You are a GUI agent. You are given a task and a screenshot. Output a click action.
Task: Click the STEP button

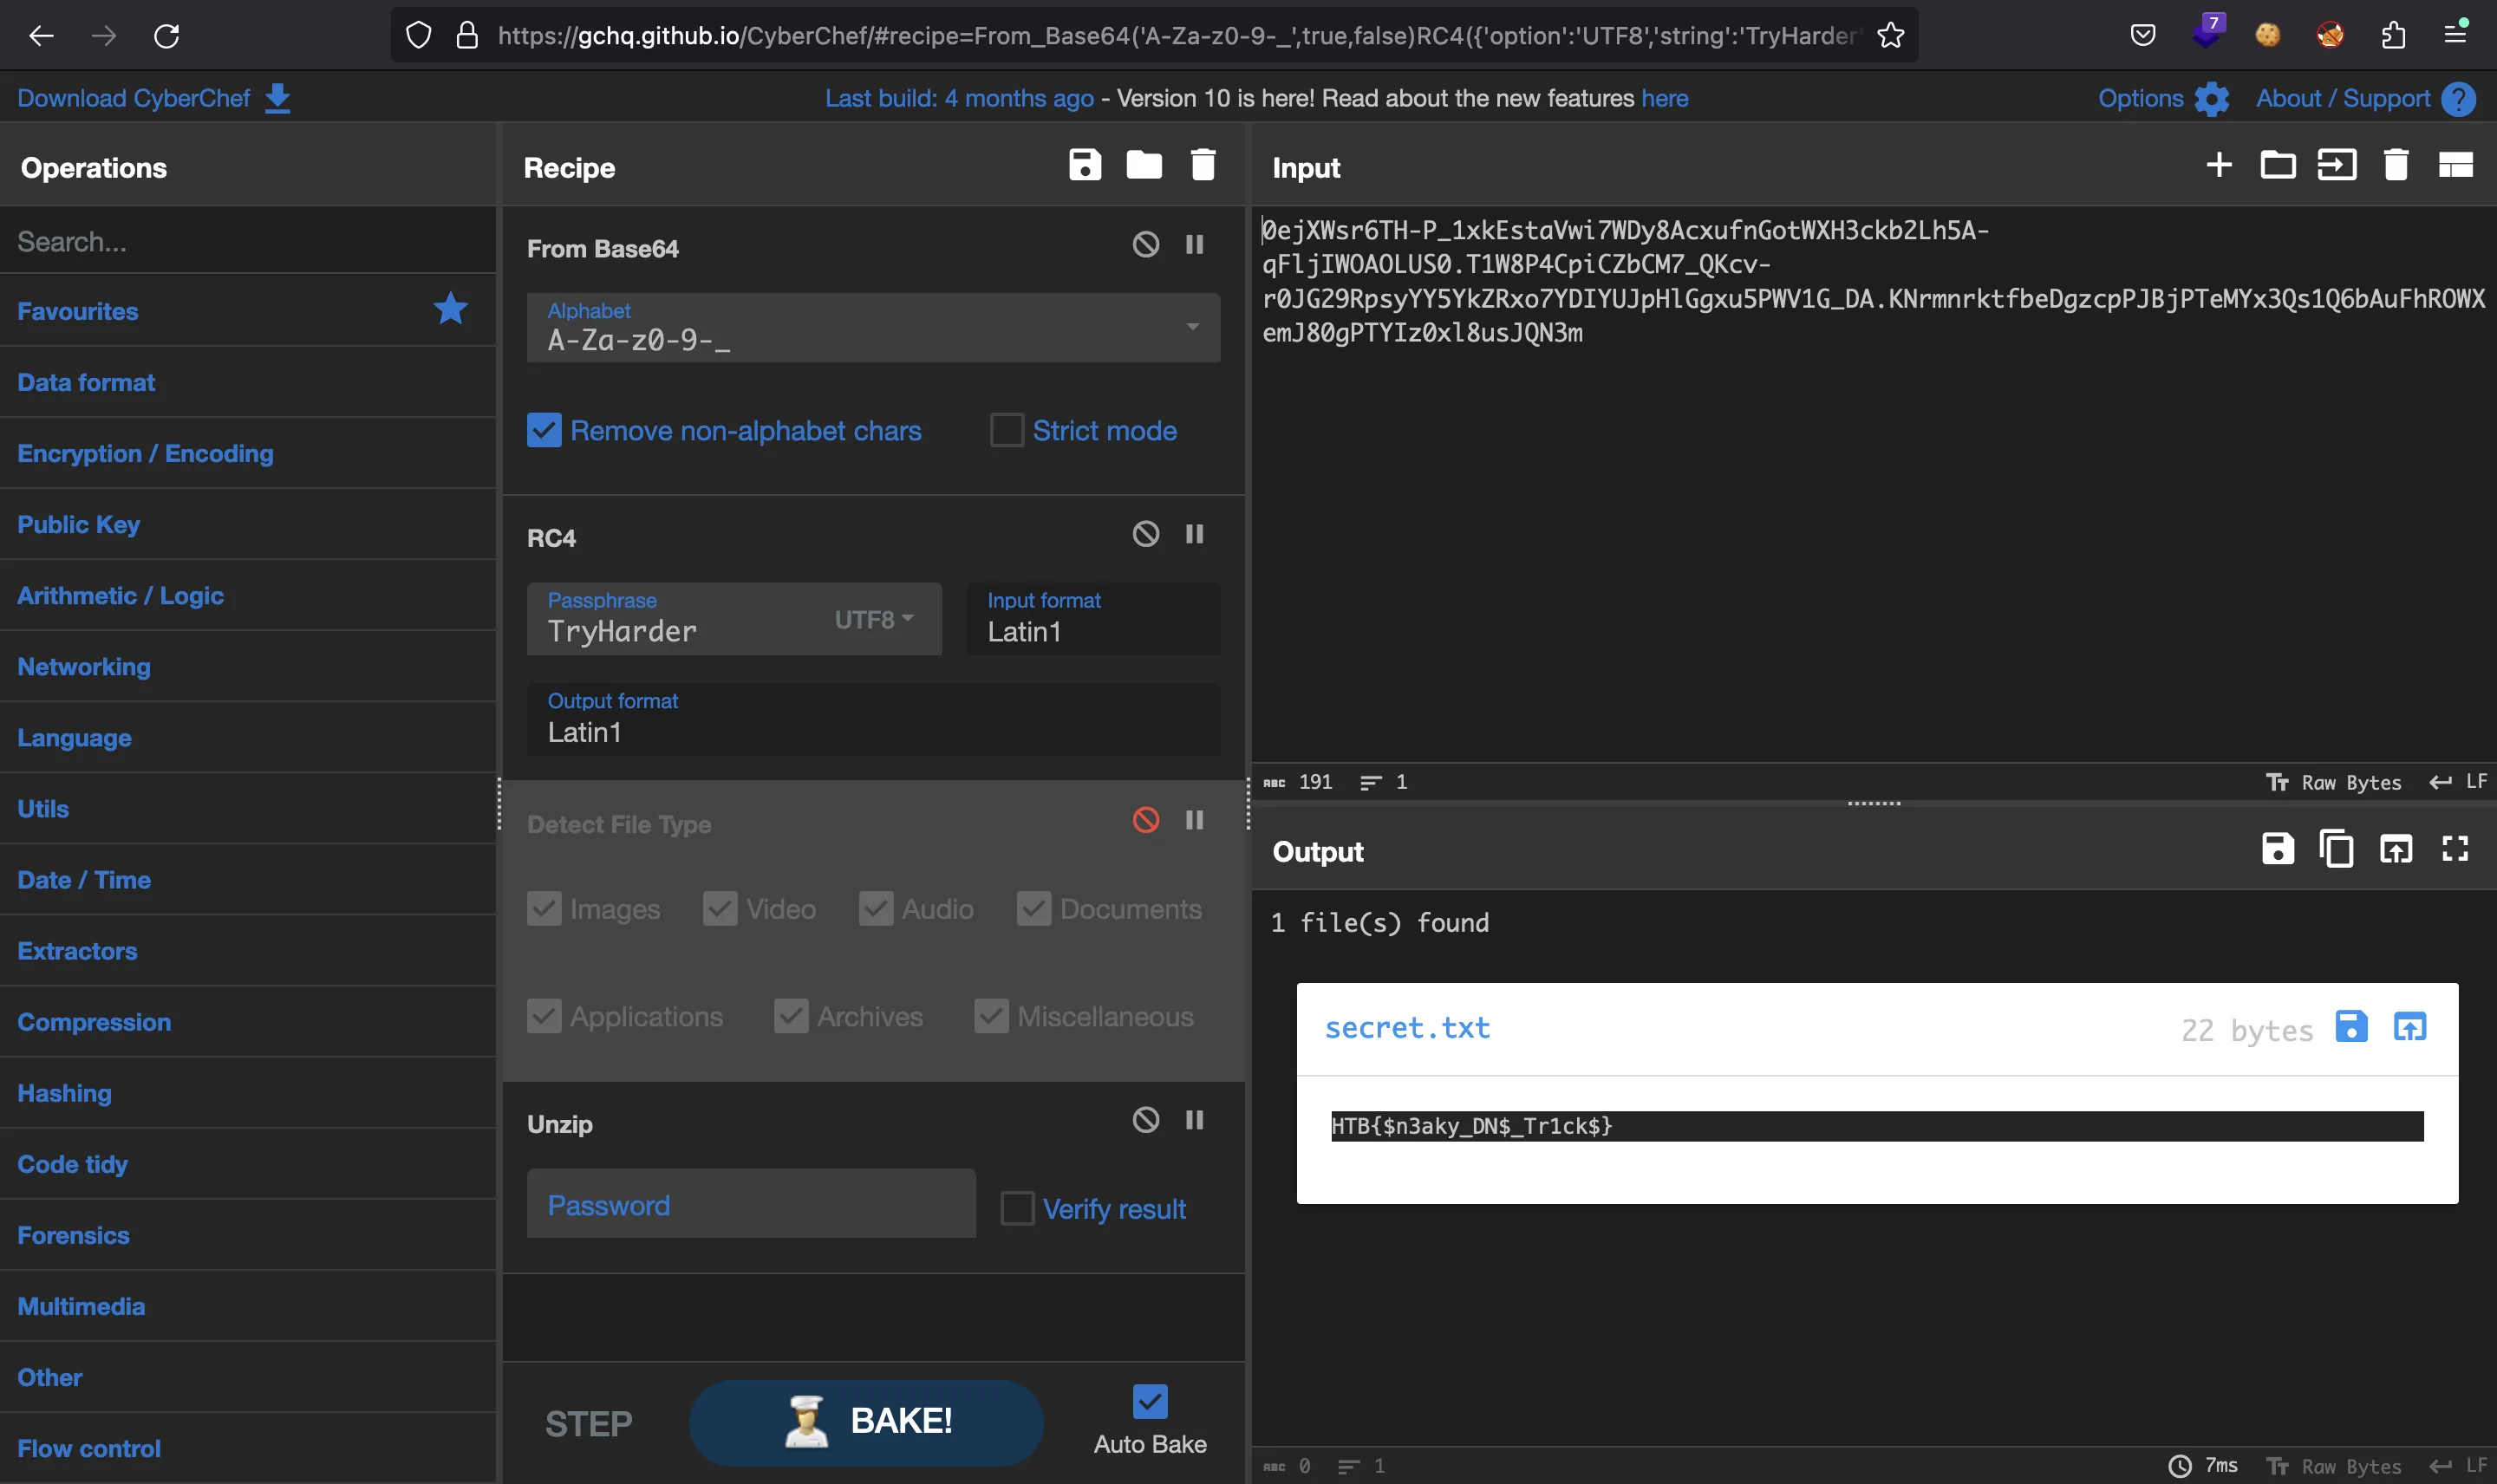coord(588,1424)
